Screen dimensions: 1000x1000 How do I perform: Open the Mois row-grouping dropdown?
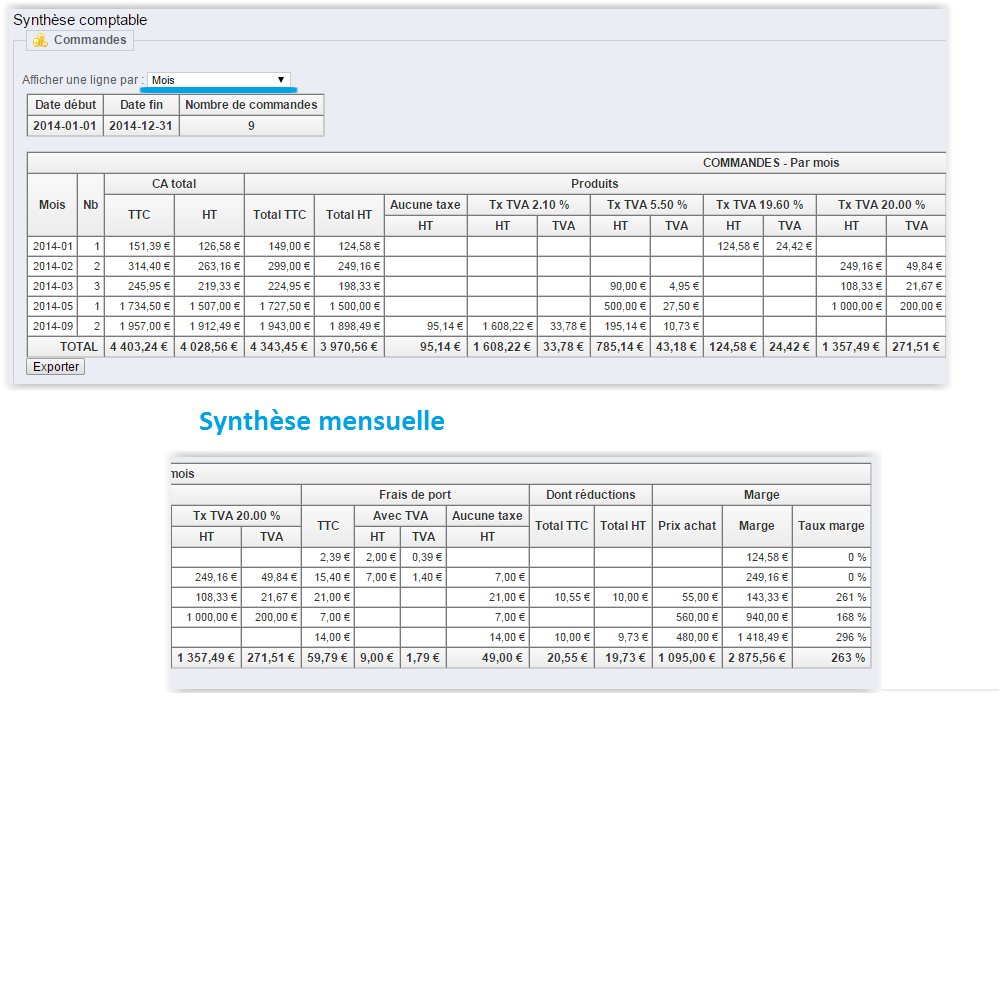(219, 80)
